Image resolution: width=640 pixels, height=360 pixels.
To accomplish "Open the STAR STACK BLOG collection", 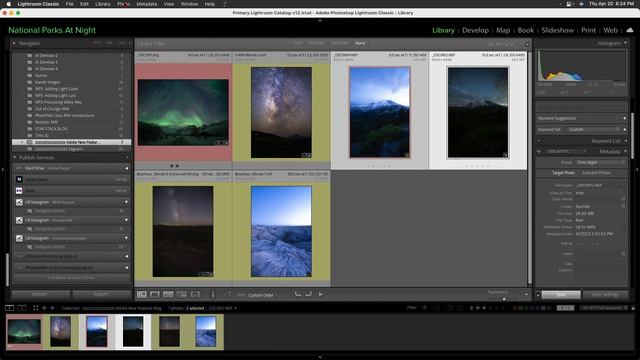I will (51, 129).
